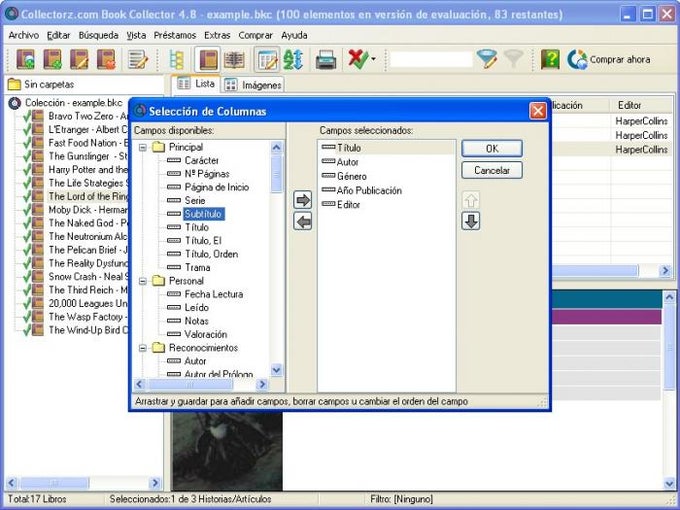Select The Gunslinger in collection tree
The image size is (680, 510).
[88, 156]
